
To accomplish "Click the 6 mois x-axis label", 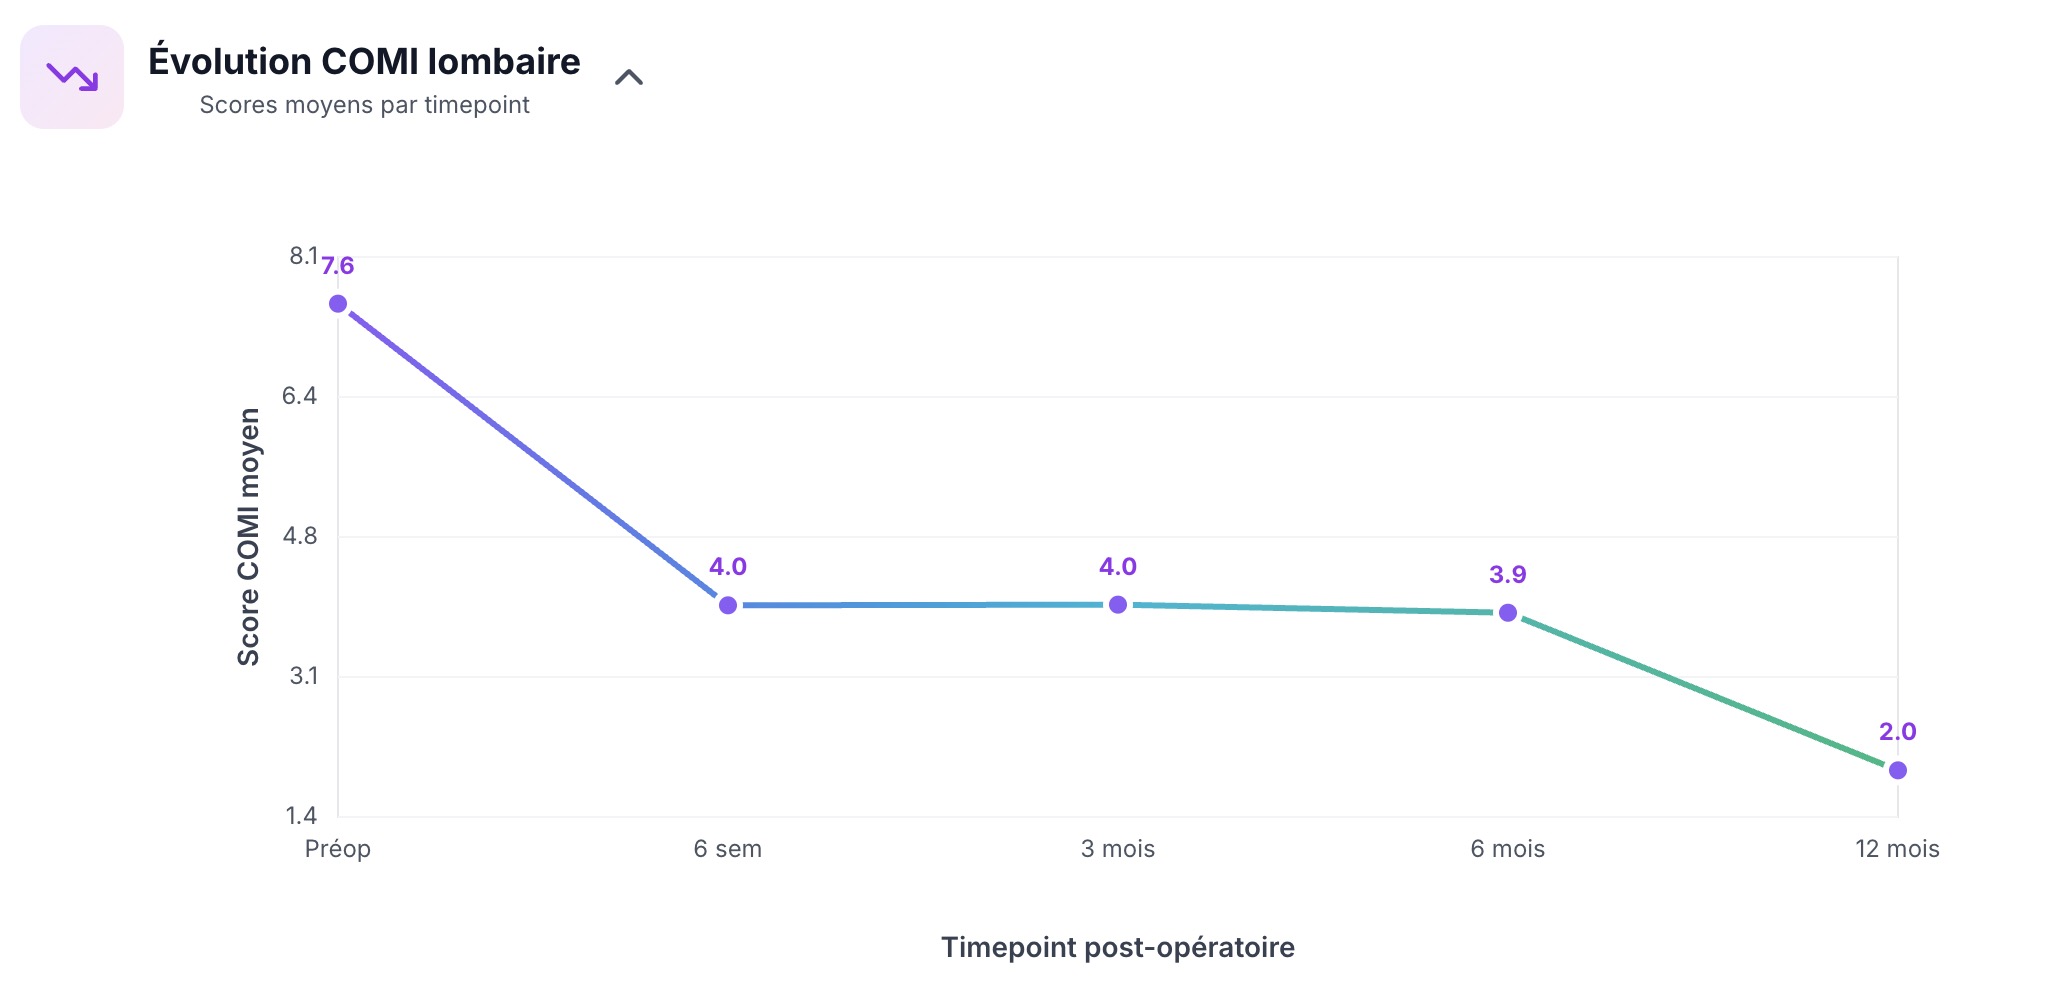I will click(1508, 849).
